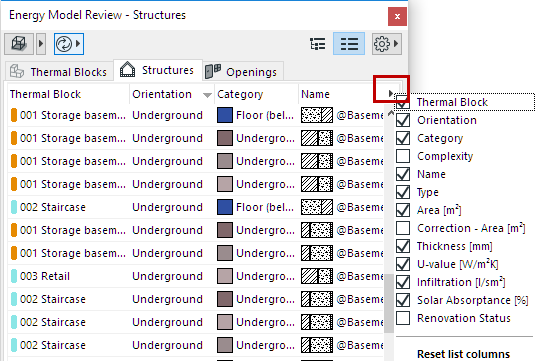Toggle the Type column checkbox
This screenshot has height=361, width=540.
[403, 192]
